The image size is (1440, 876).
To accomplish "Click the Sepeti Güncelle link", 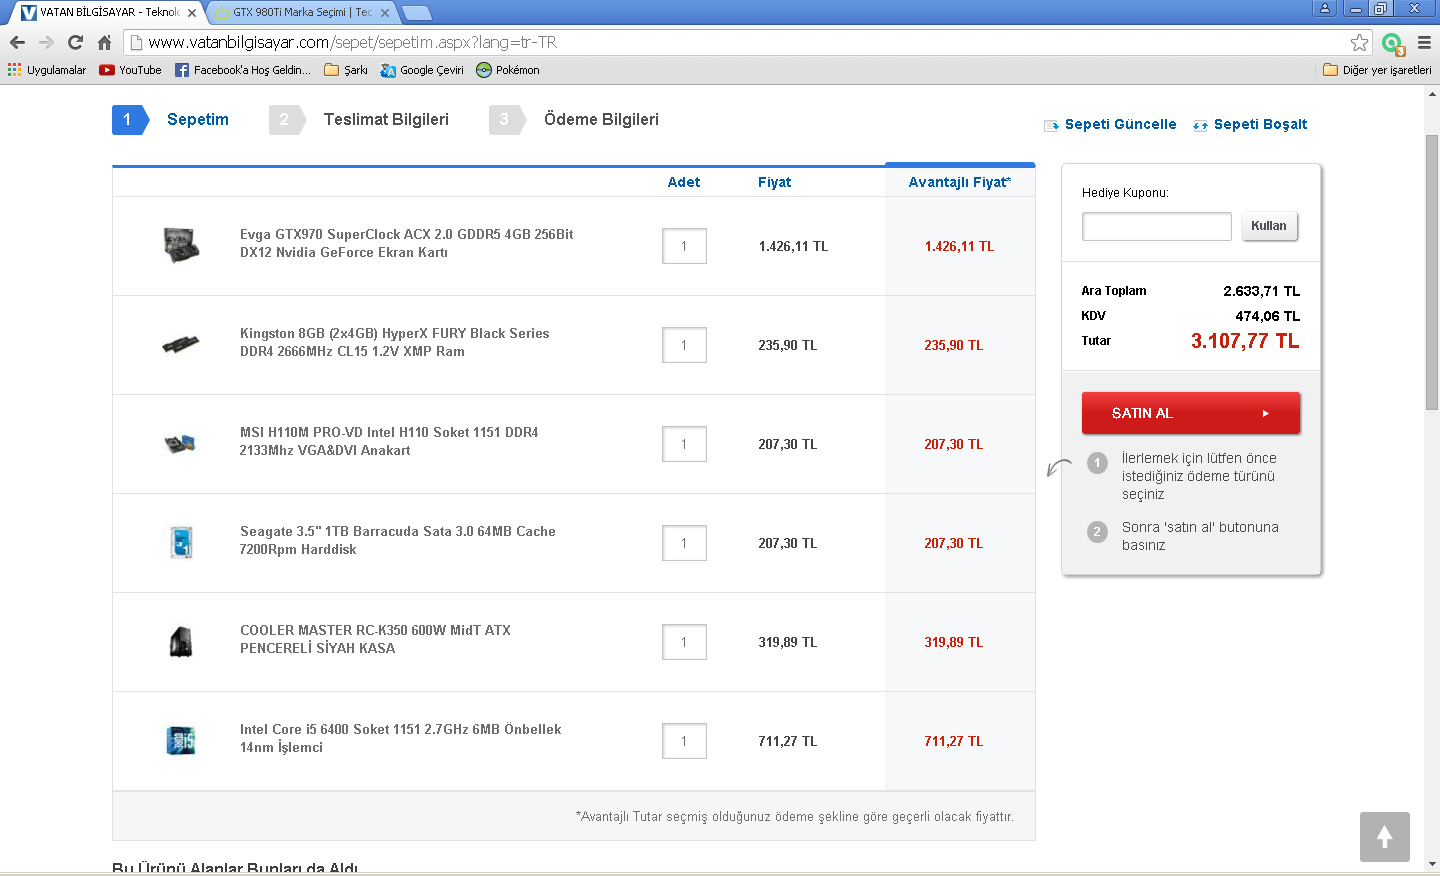I will point(1110,125).
